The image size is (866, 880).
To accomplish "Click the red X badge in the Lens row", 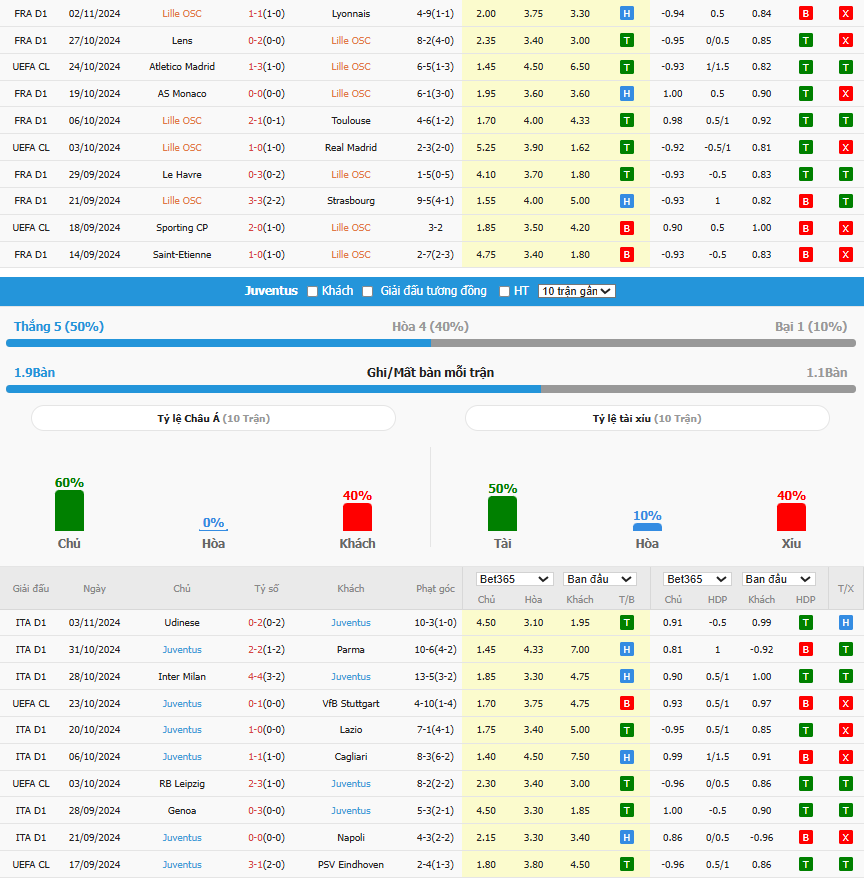I will point(845,40).
